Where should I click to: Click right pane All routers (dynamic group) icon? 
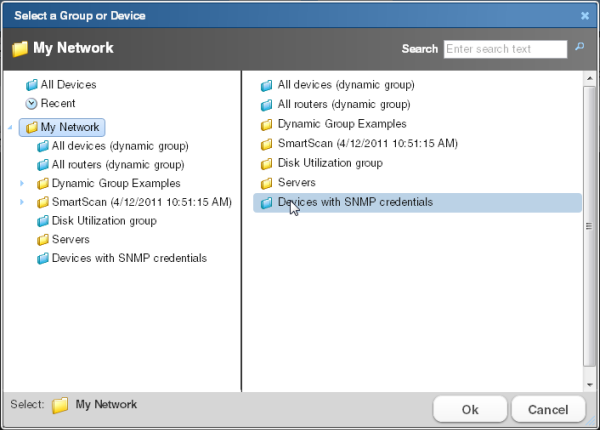[266, 104]
